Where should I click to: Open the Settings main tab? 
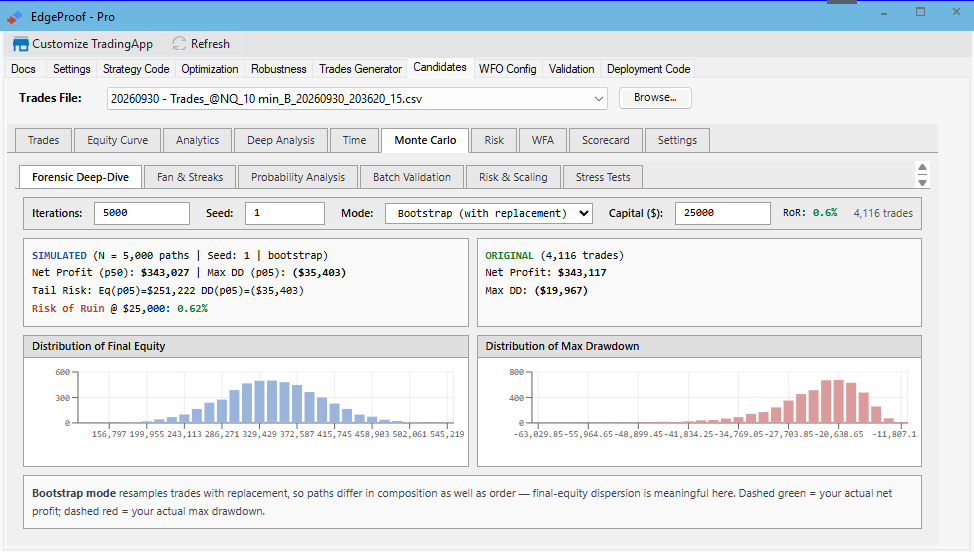71,69
